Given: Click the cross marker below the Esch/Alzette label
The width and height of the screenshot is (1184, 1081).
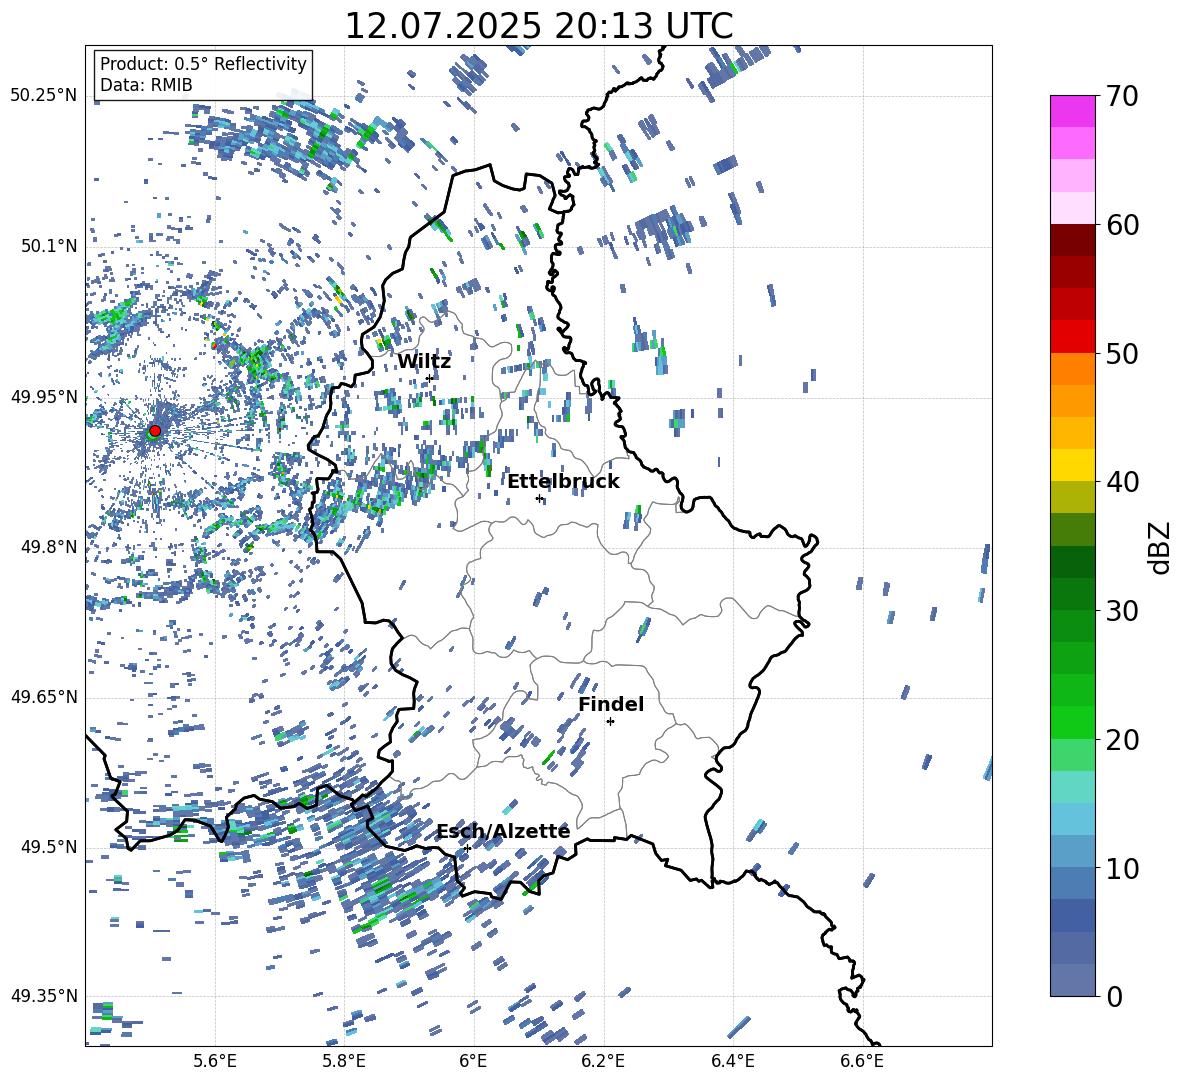Looking at the screenshot, I should click(x=467, y=848).
